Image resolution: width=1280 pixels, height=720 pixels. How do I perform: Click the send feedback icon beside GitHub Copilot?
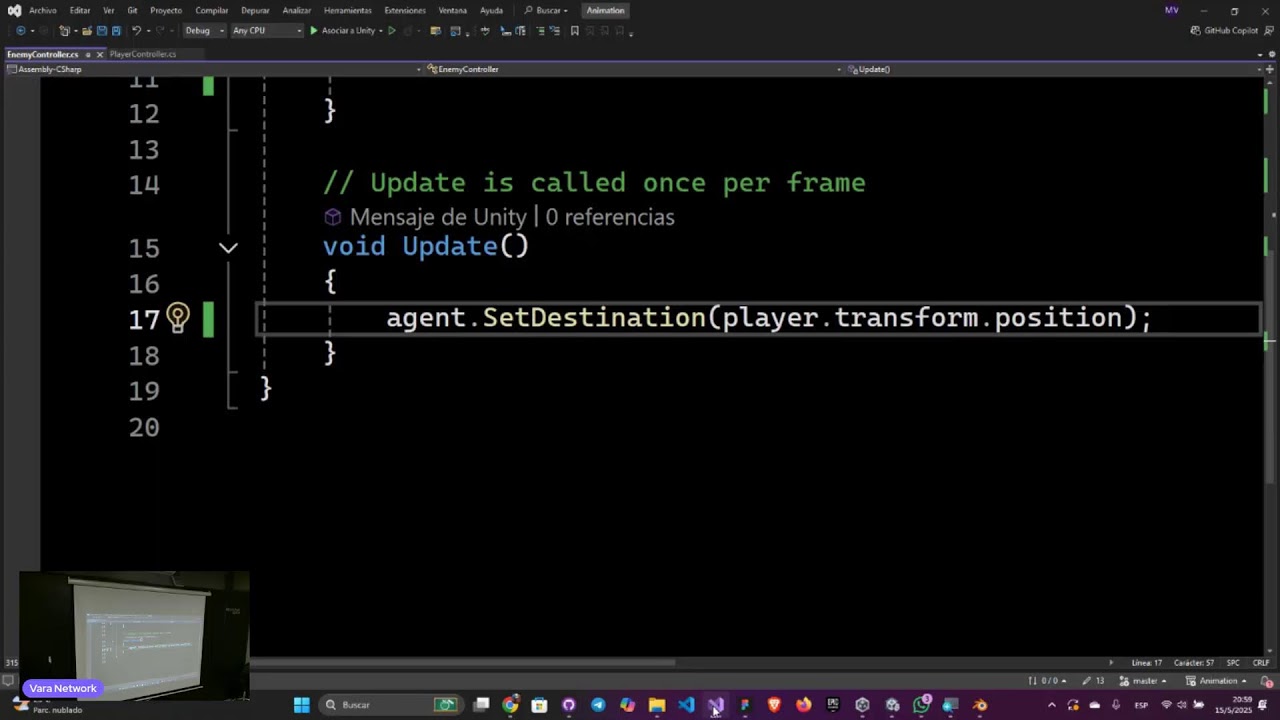(x=1268, y=31)
